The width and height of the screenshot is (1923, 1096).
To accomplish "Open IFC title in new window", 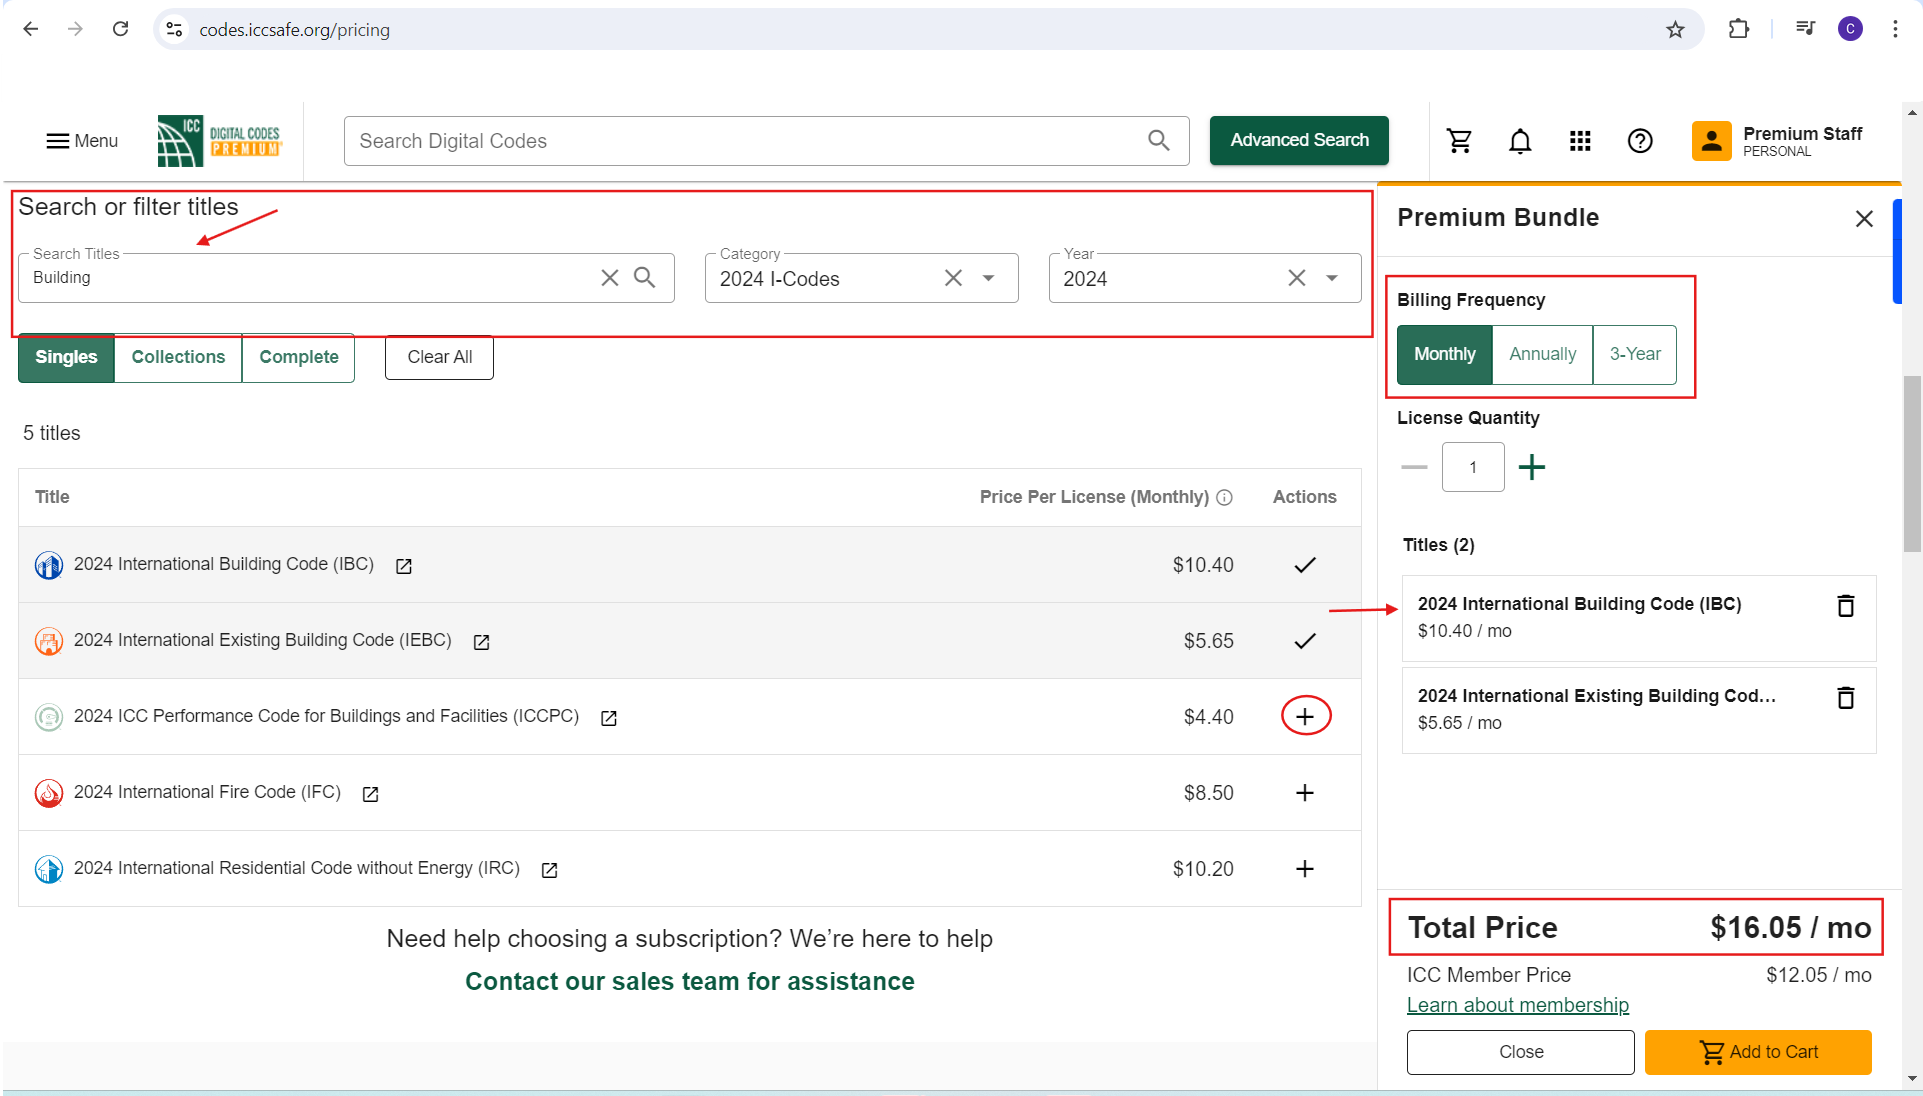I will [370, 794].
